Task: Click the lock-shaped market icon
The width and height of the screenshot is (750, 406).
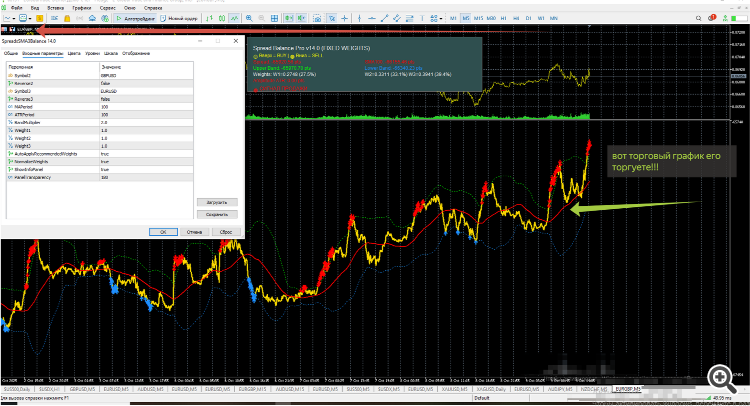Action: tap(67, 18)
